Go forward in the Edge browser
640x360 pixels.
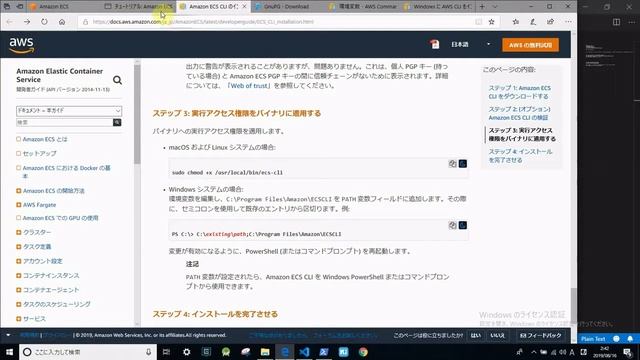pyautogui.click(x=27, y=22)
